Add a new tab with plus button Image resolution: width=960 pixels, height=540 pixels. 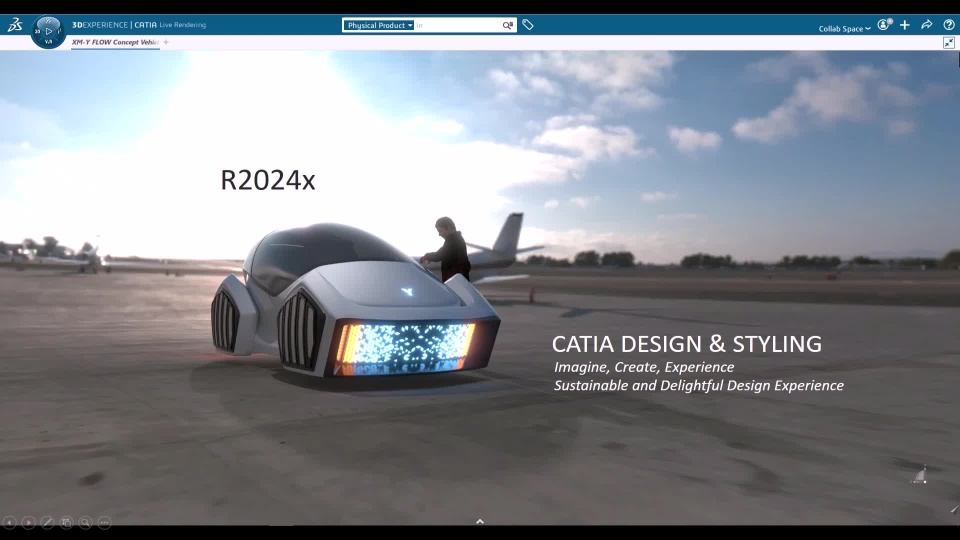166,42
